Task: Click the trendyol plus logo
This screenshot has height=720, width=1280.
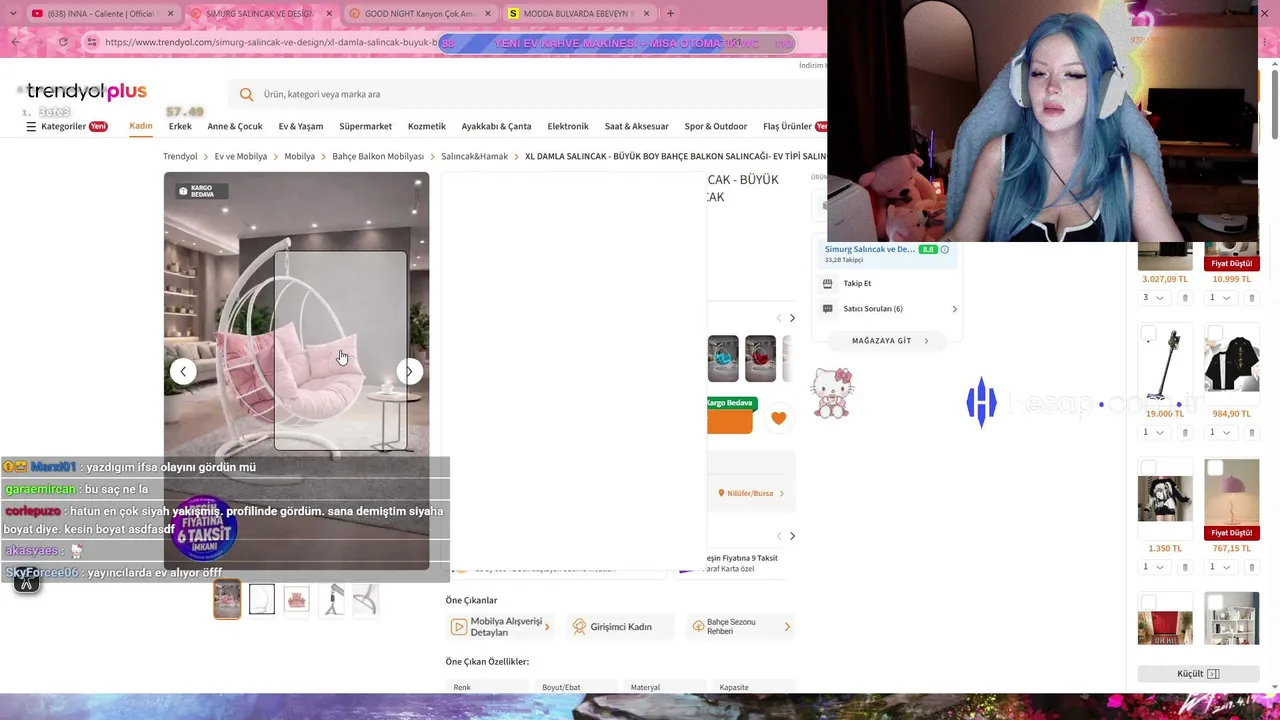Action: point(87,92)
